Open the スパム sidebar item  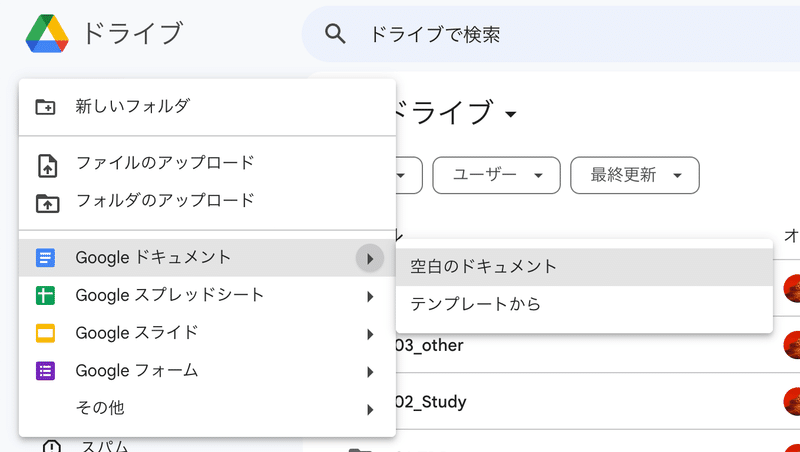tap(105, 446)
